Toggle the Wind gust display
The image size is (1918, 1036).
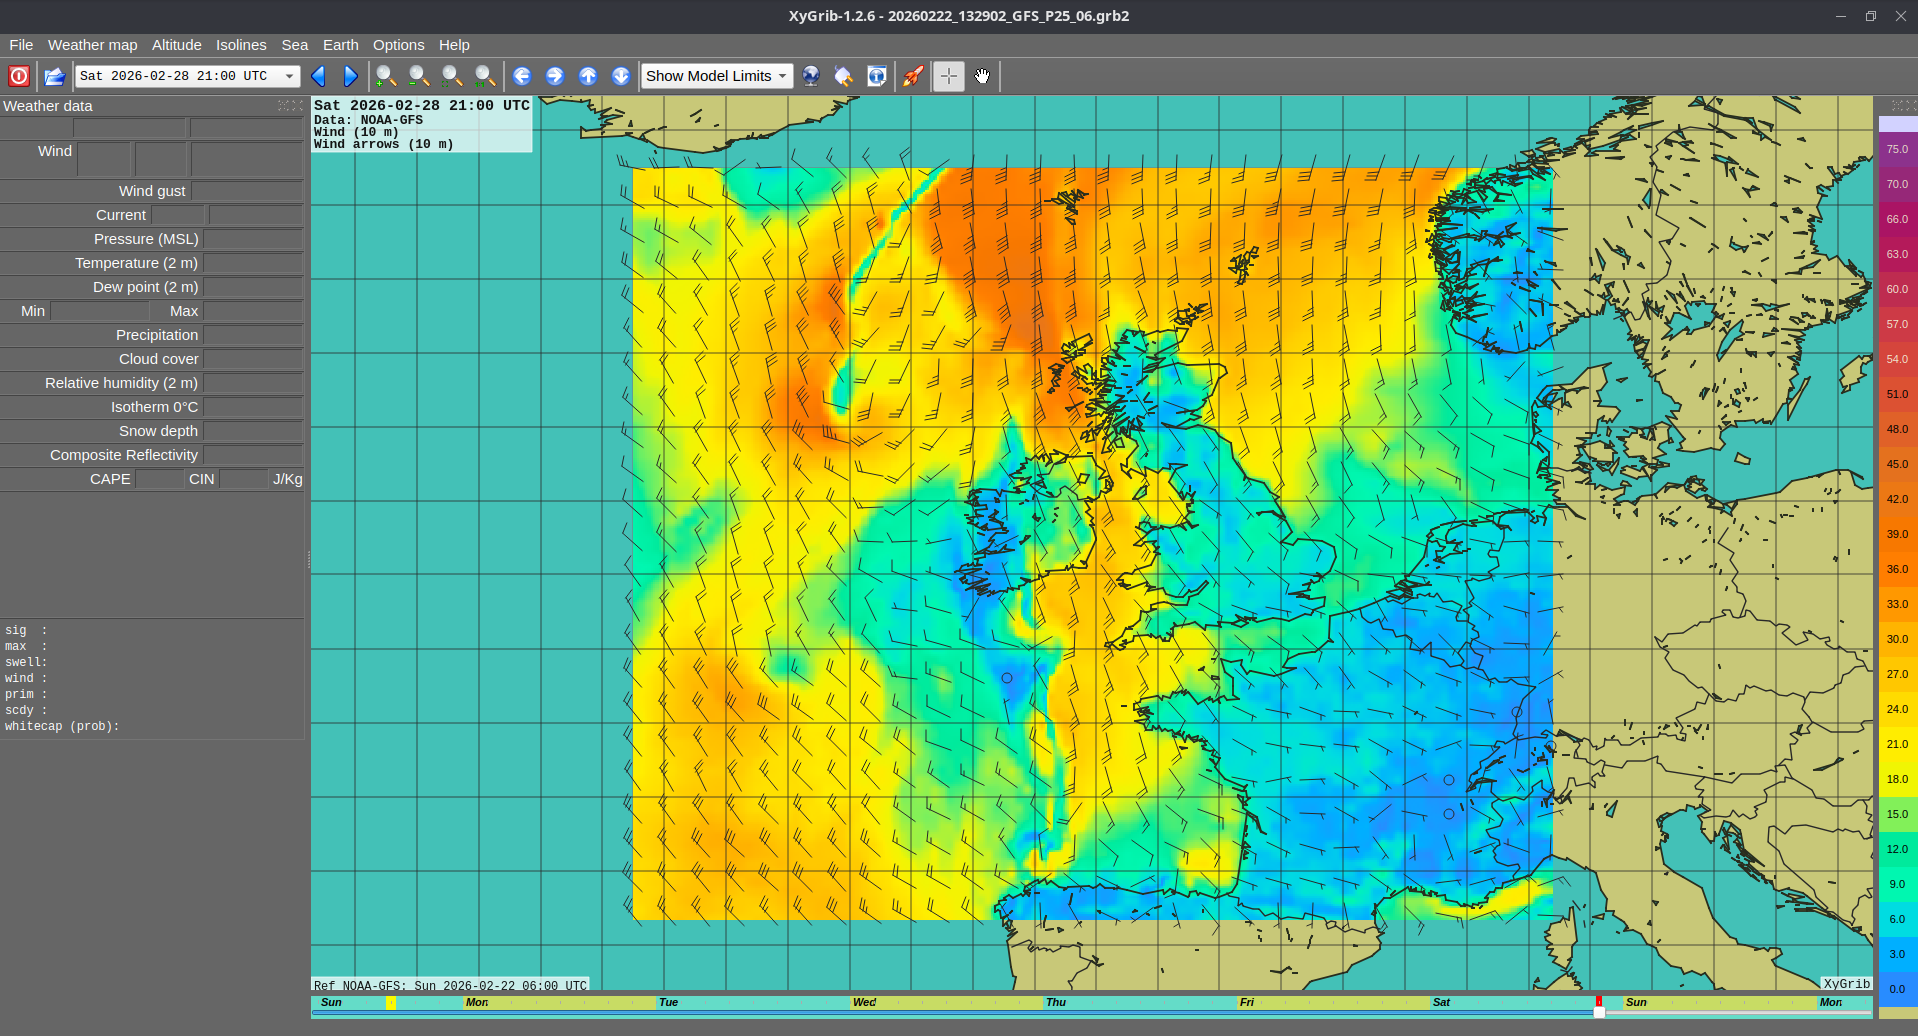click(x=152, y=191)
